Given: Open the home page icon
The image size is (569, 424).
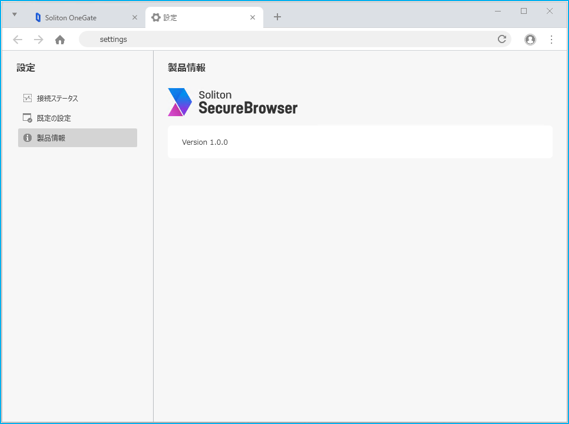Looking at the screenshot, I should tap(60, 39).
